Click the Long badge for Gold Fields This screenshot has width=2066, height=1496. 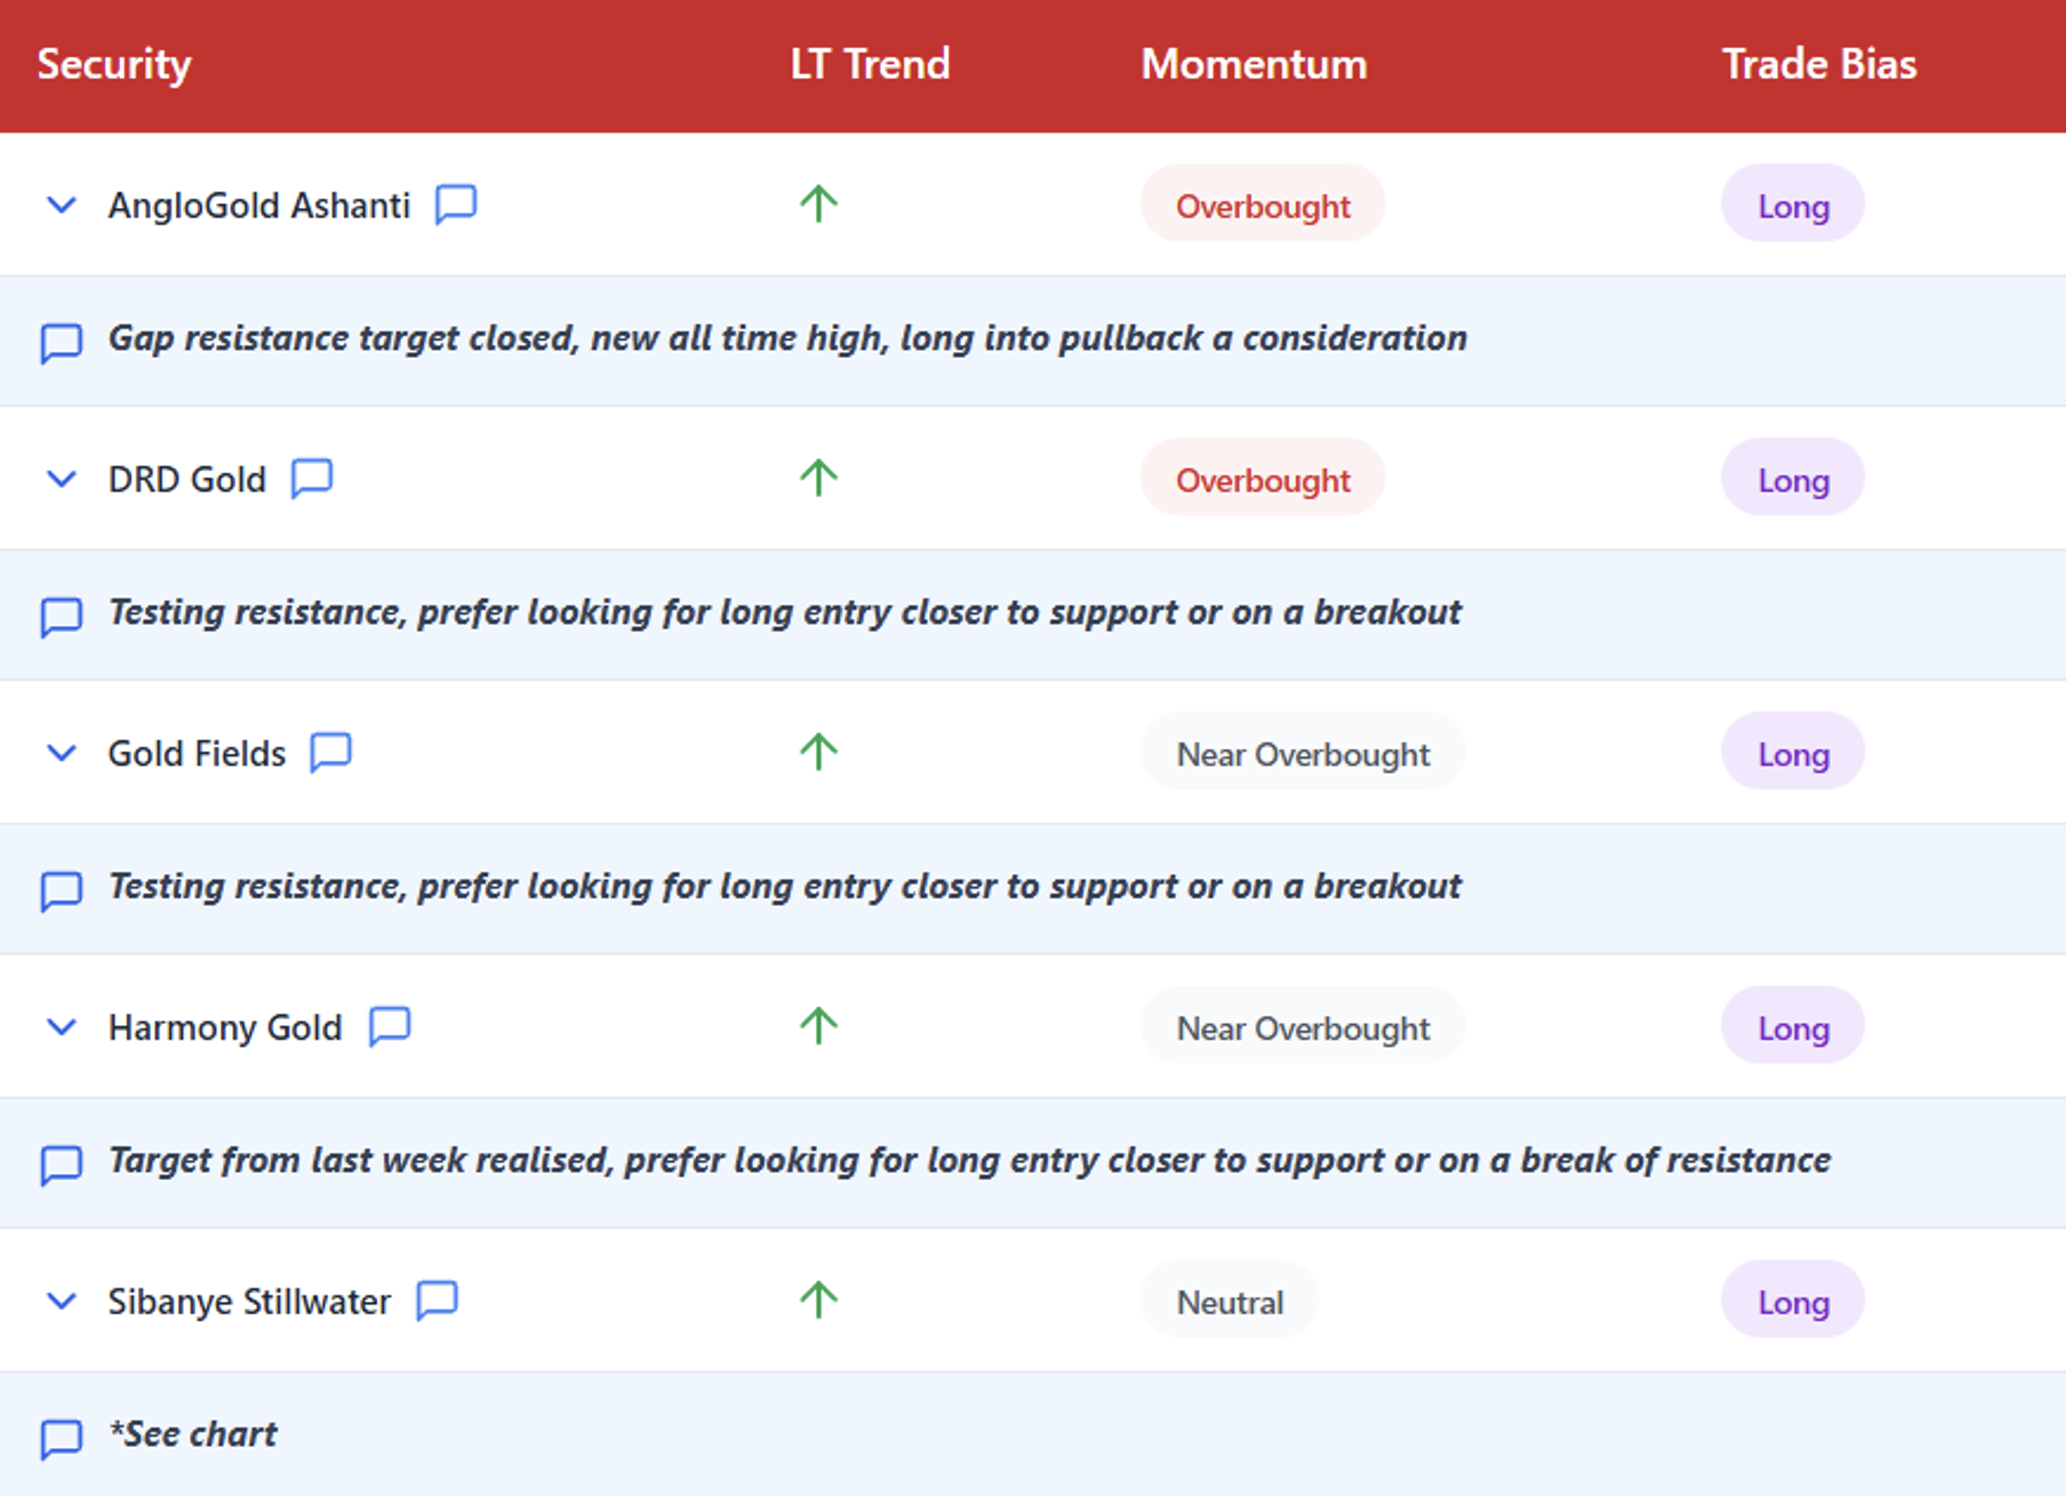[1792, 753]
